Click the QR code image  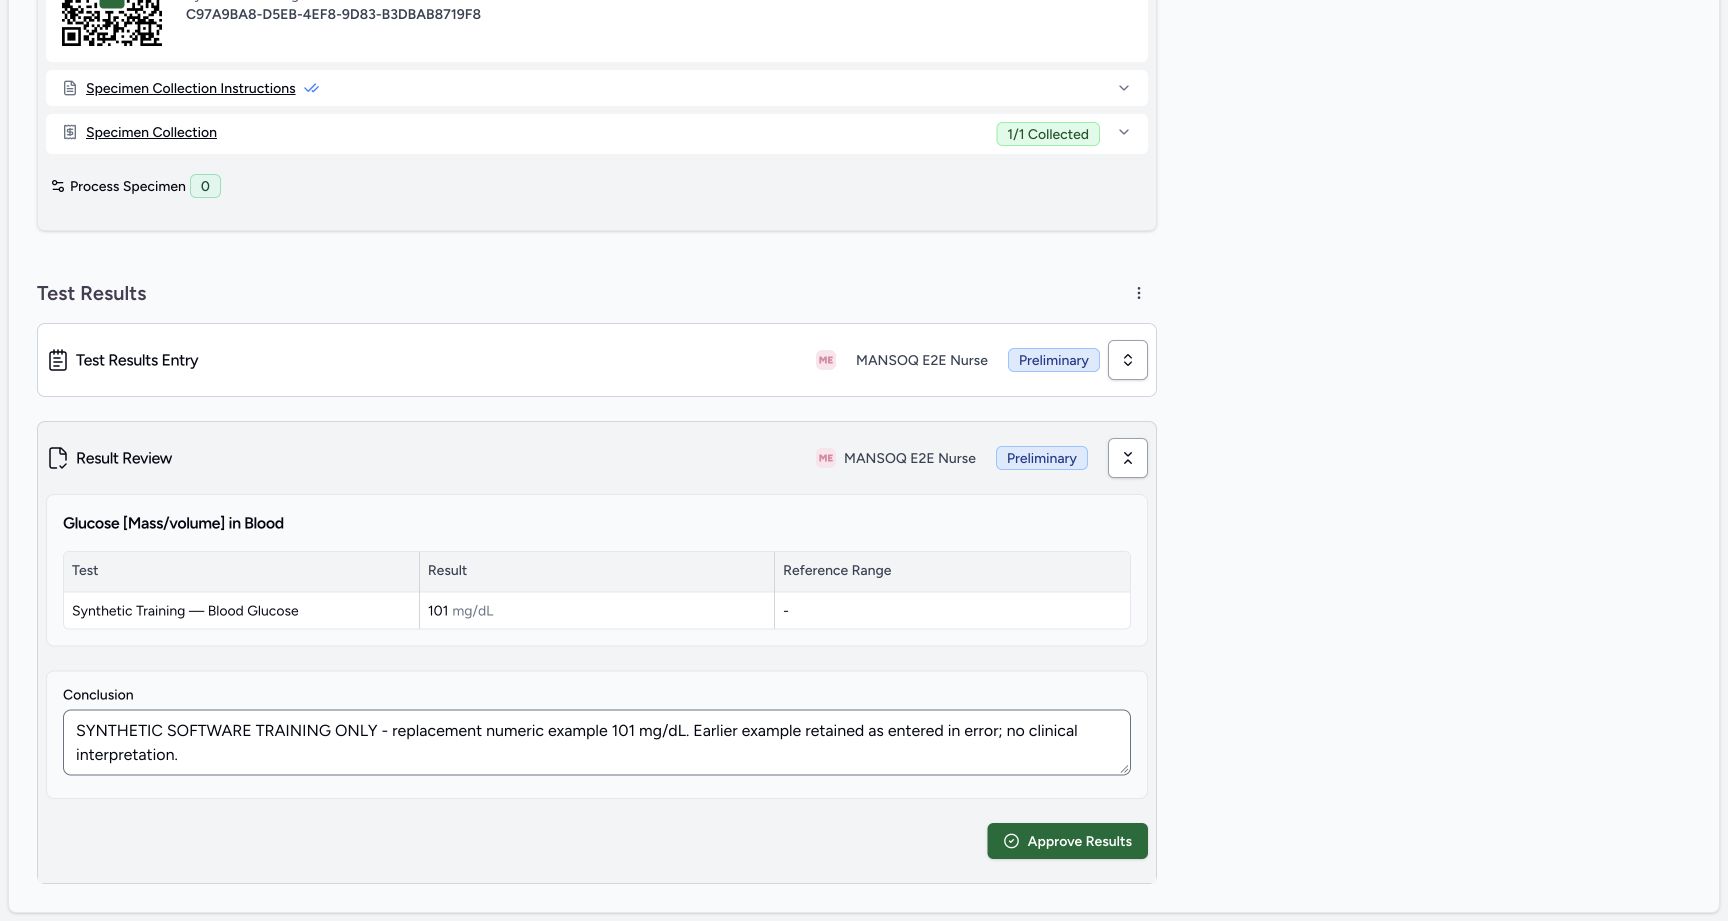click(112, 23)
